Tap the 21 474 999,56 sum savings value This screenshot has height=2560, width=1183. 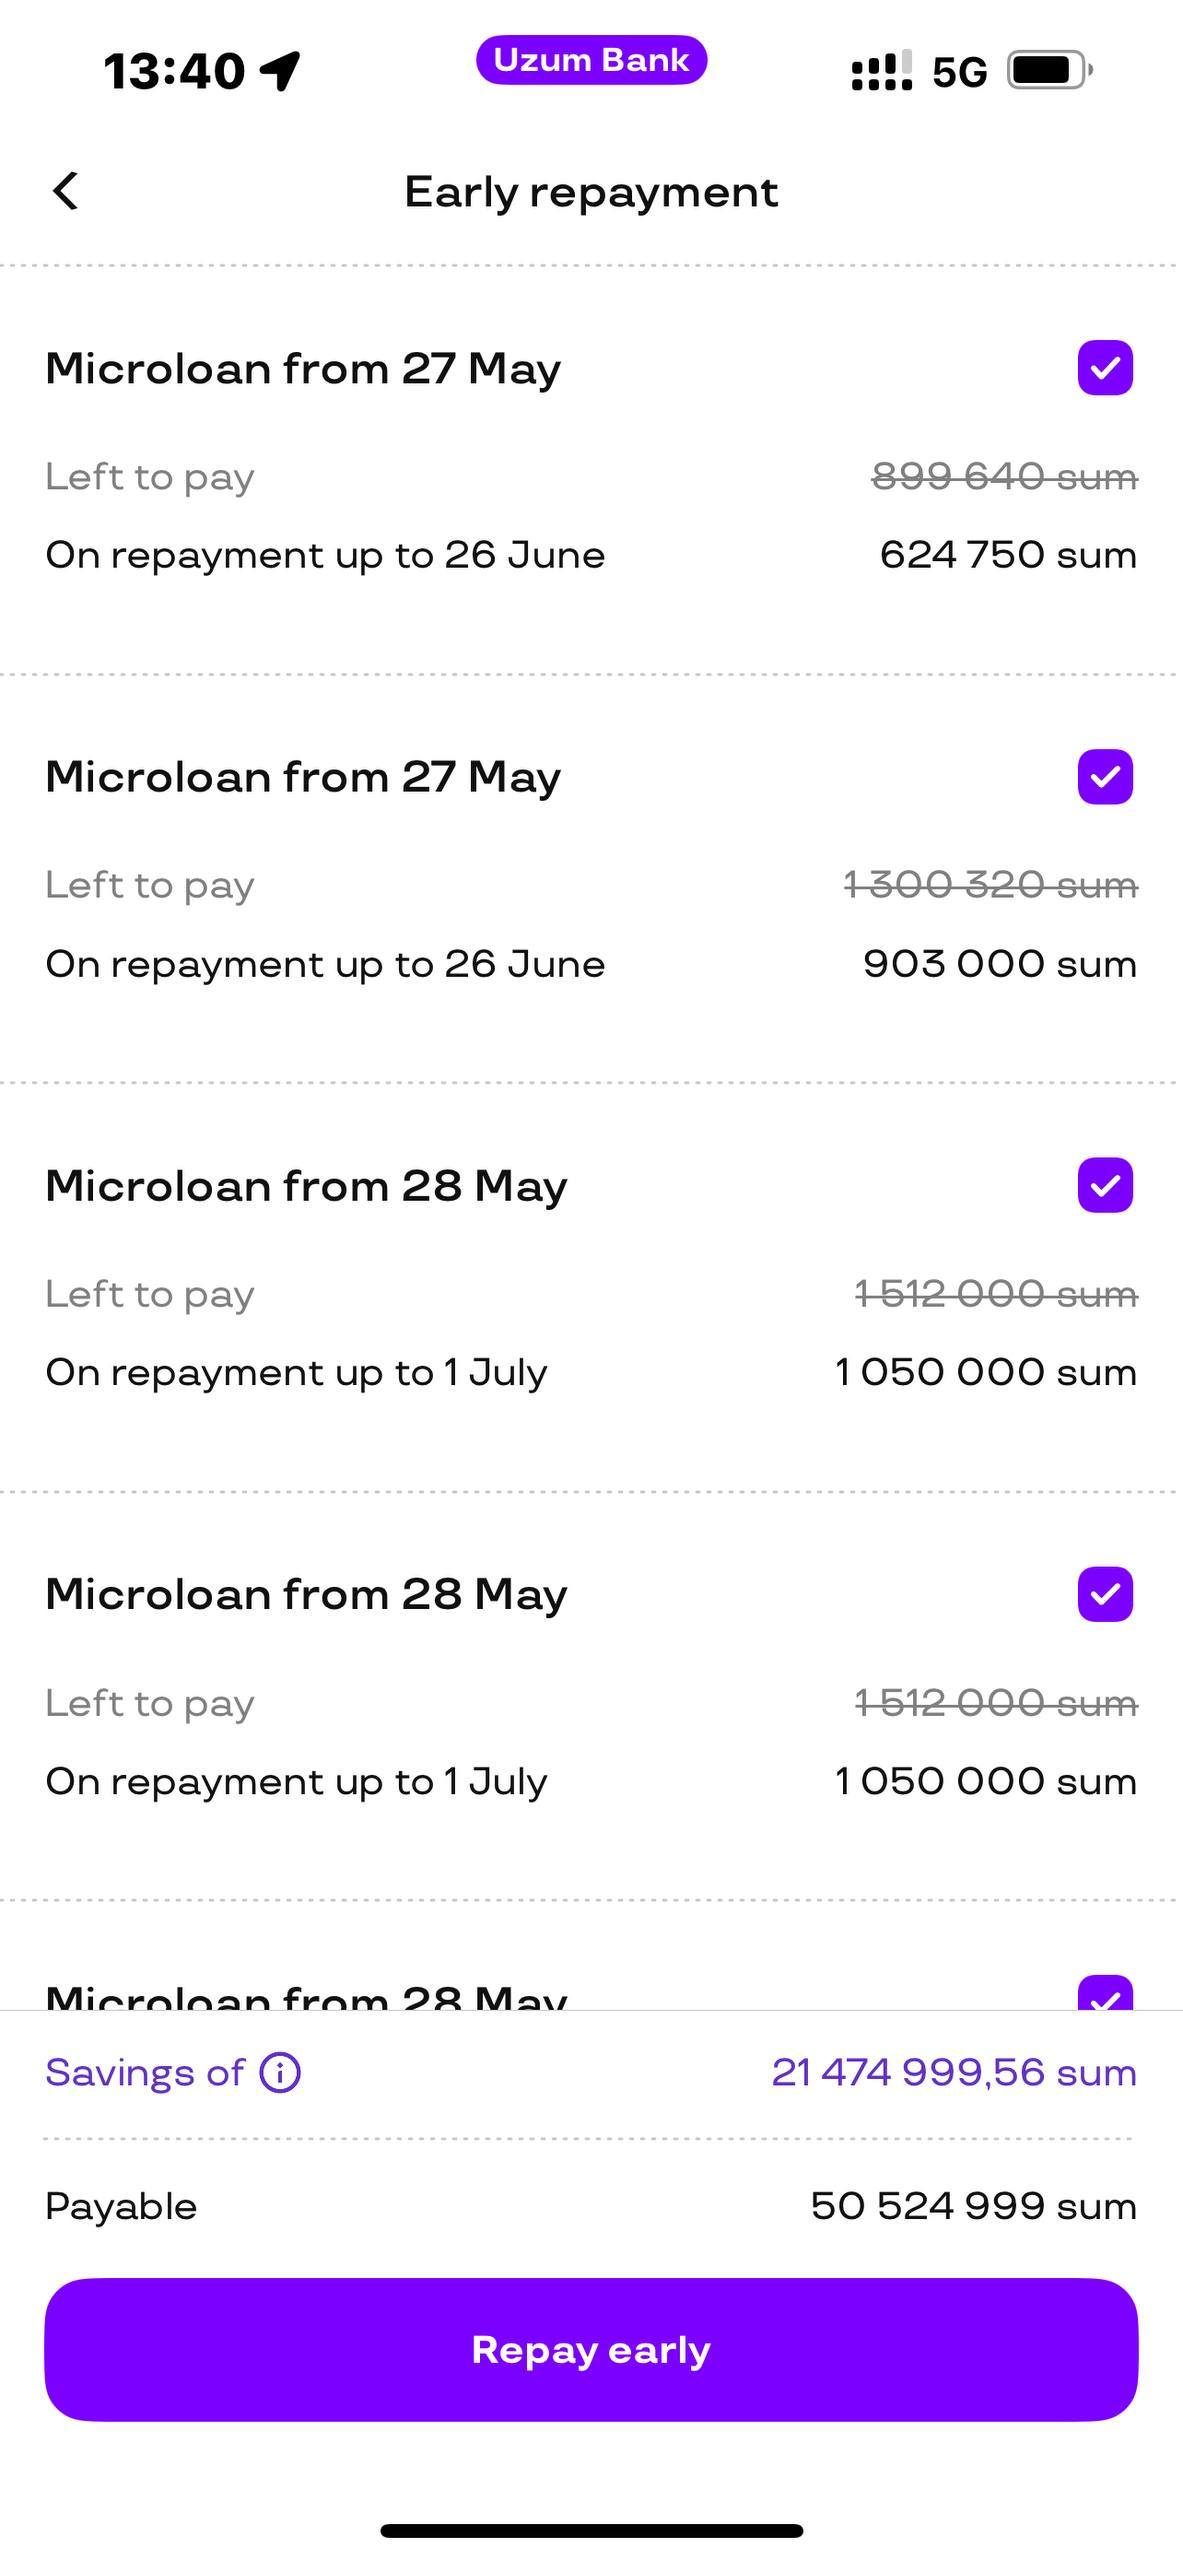[954, 2073]
